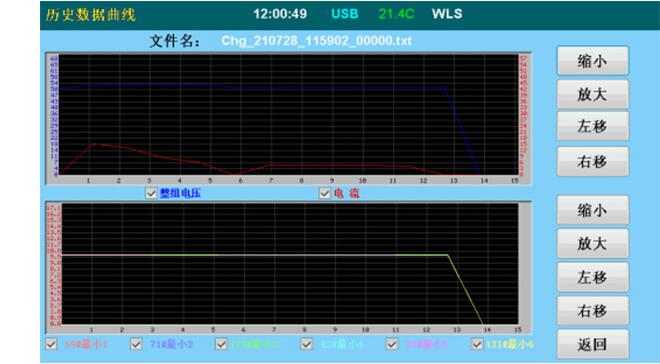Shift upper chart with 左移 button

click(593, 126)
